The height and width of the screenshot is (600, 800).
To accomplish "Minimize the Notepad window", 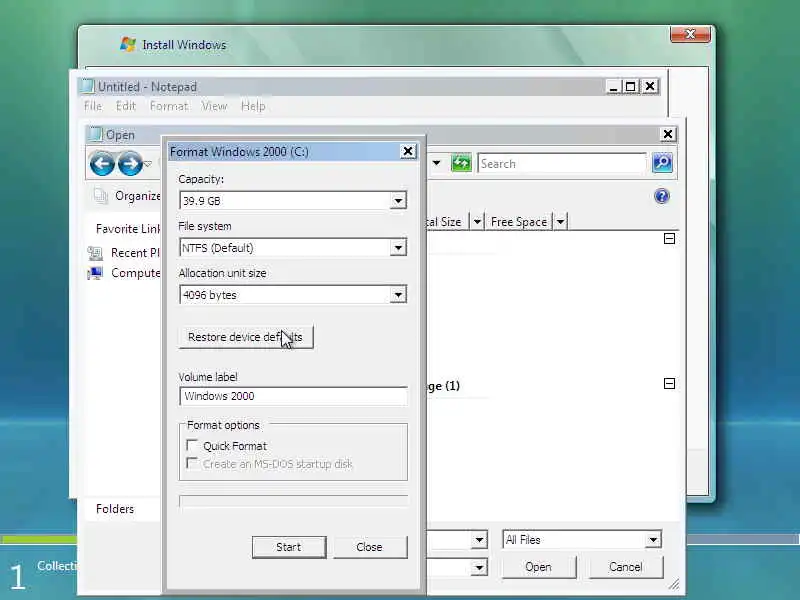I will click(614, 87).
